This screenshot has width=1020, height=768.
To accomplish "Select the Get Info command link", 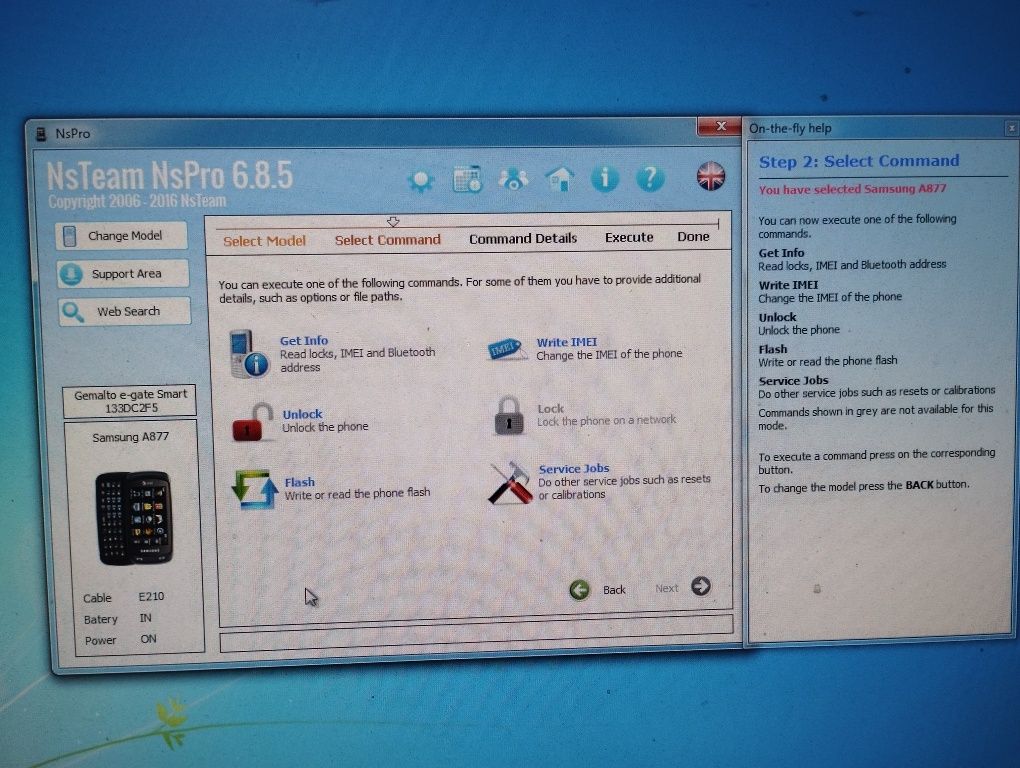I will coord(304,341).
